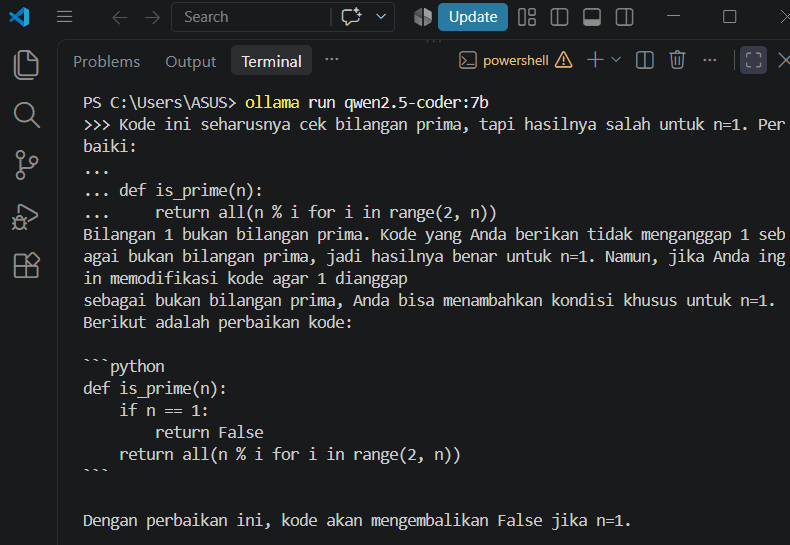Split the terminal
Image resolution: width=790 pixels, height=545 pixels.
coord(644,60)
